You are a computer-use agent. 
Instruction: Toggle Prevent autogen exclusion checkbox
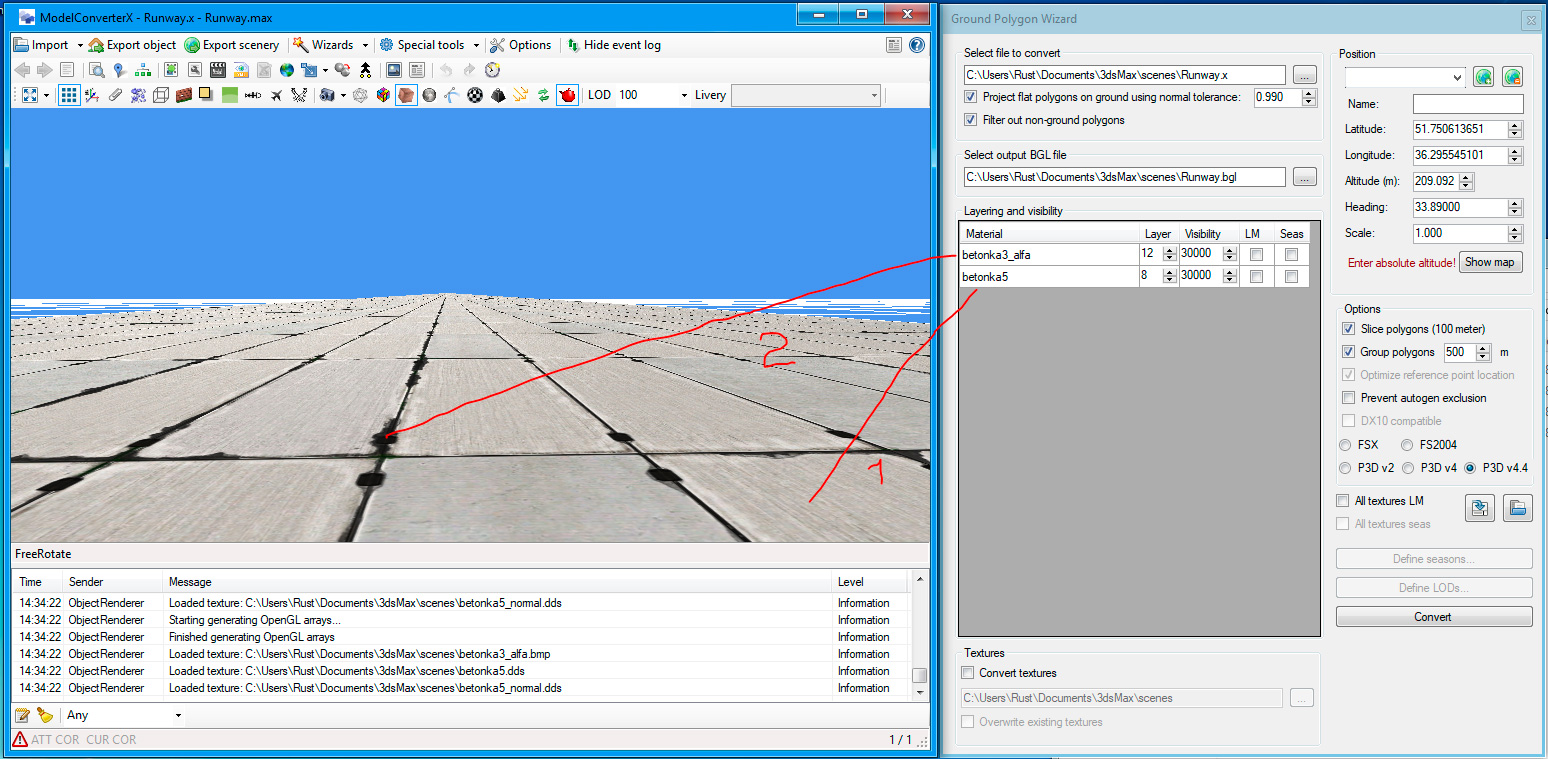tap(1347, 398)
